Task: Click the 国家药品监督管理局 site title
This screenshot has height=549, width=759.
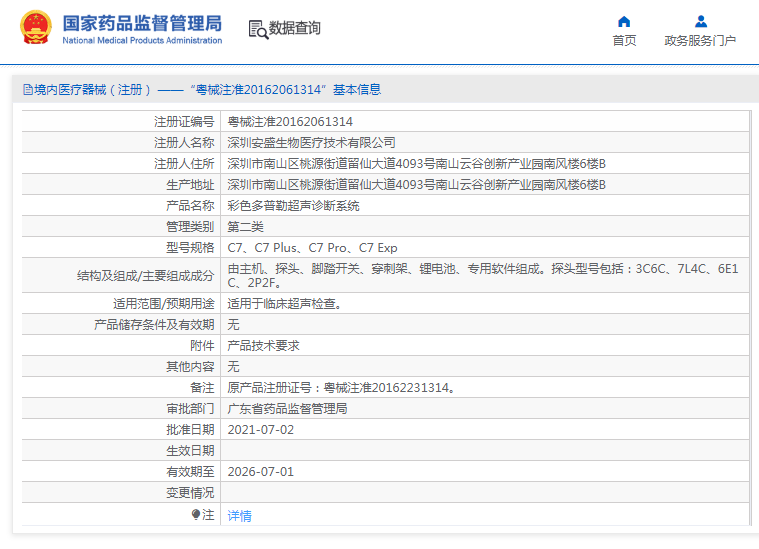Action: (x=142, y=23)
